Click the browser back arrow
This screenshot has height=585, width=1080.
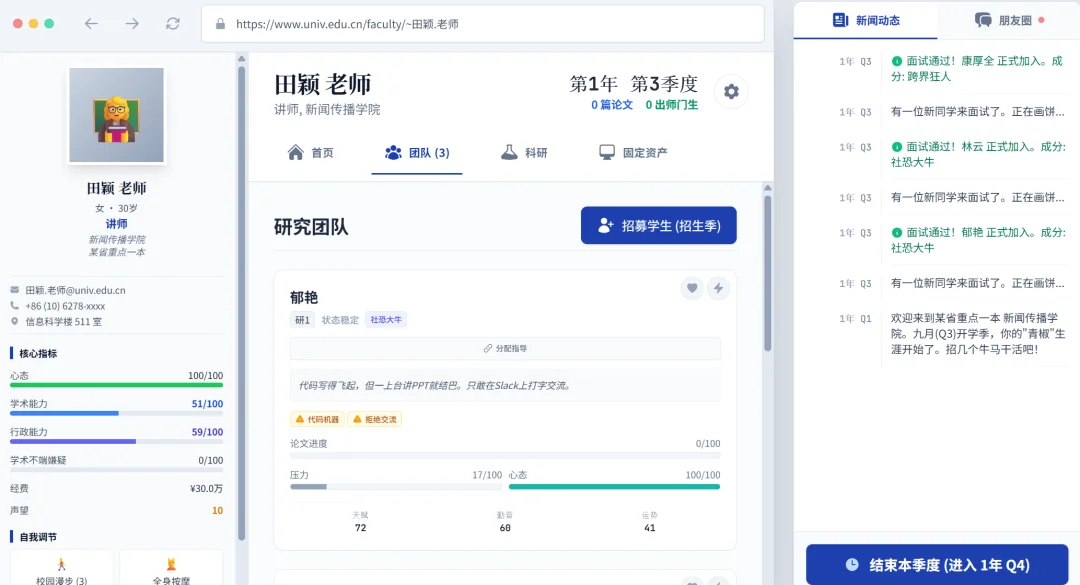(90, 22)
